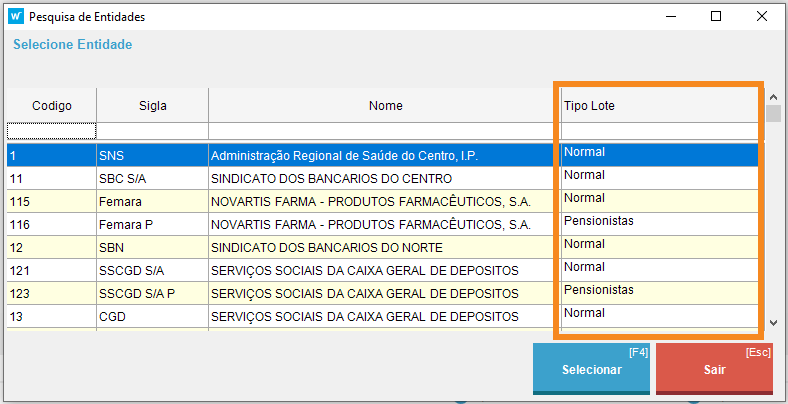Image resolution: width=788 pixels, height=404 pixels.
Task: Sort by Sigla column header
Action: click(x=153, y=105)
